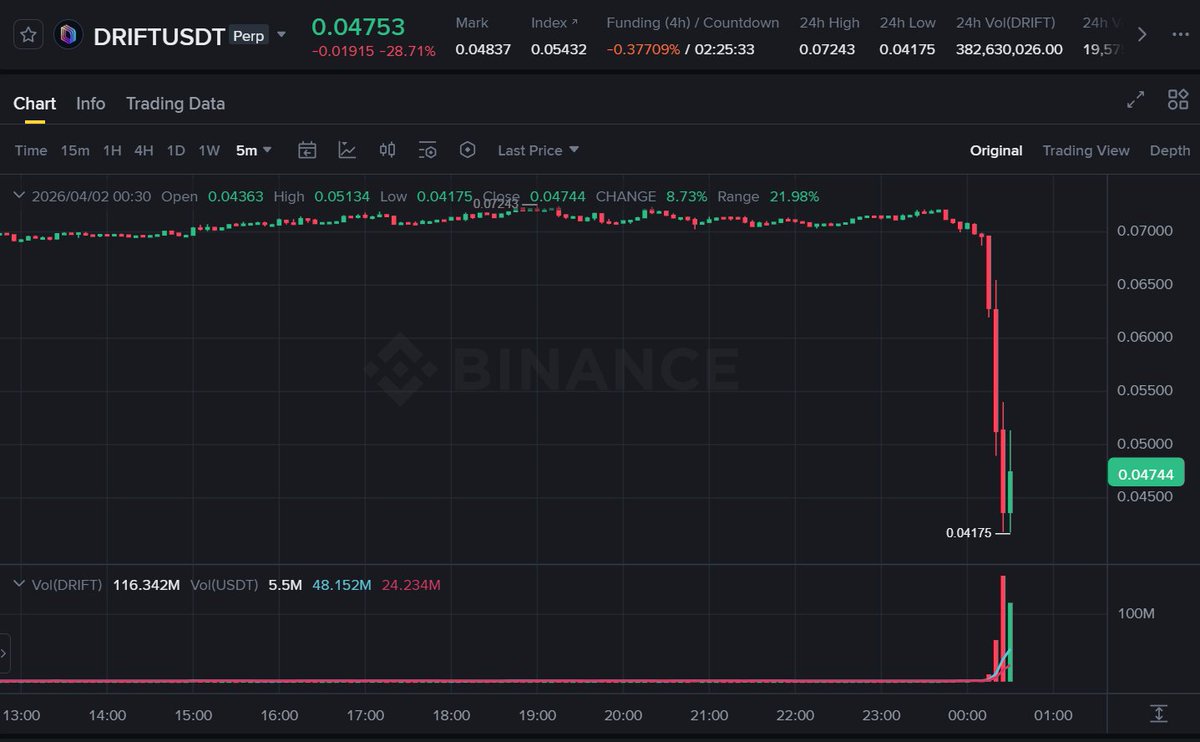1200x742 pixels.
Task: Add DRIFTUSDT to favorites with star icon
Action: click(29, 35)
